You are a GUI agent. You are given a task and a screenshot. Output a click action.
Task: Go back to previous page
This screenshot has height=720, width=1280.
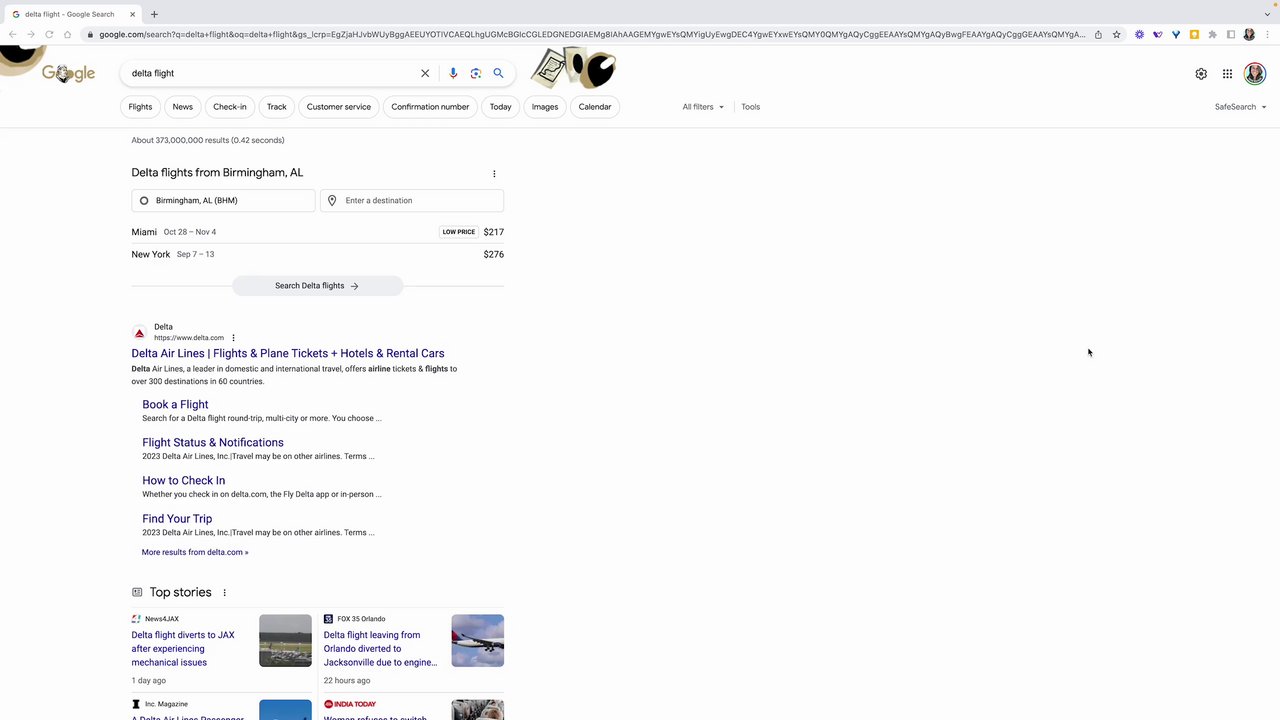[x=12, y=34]
